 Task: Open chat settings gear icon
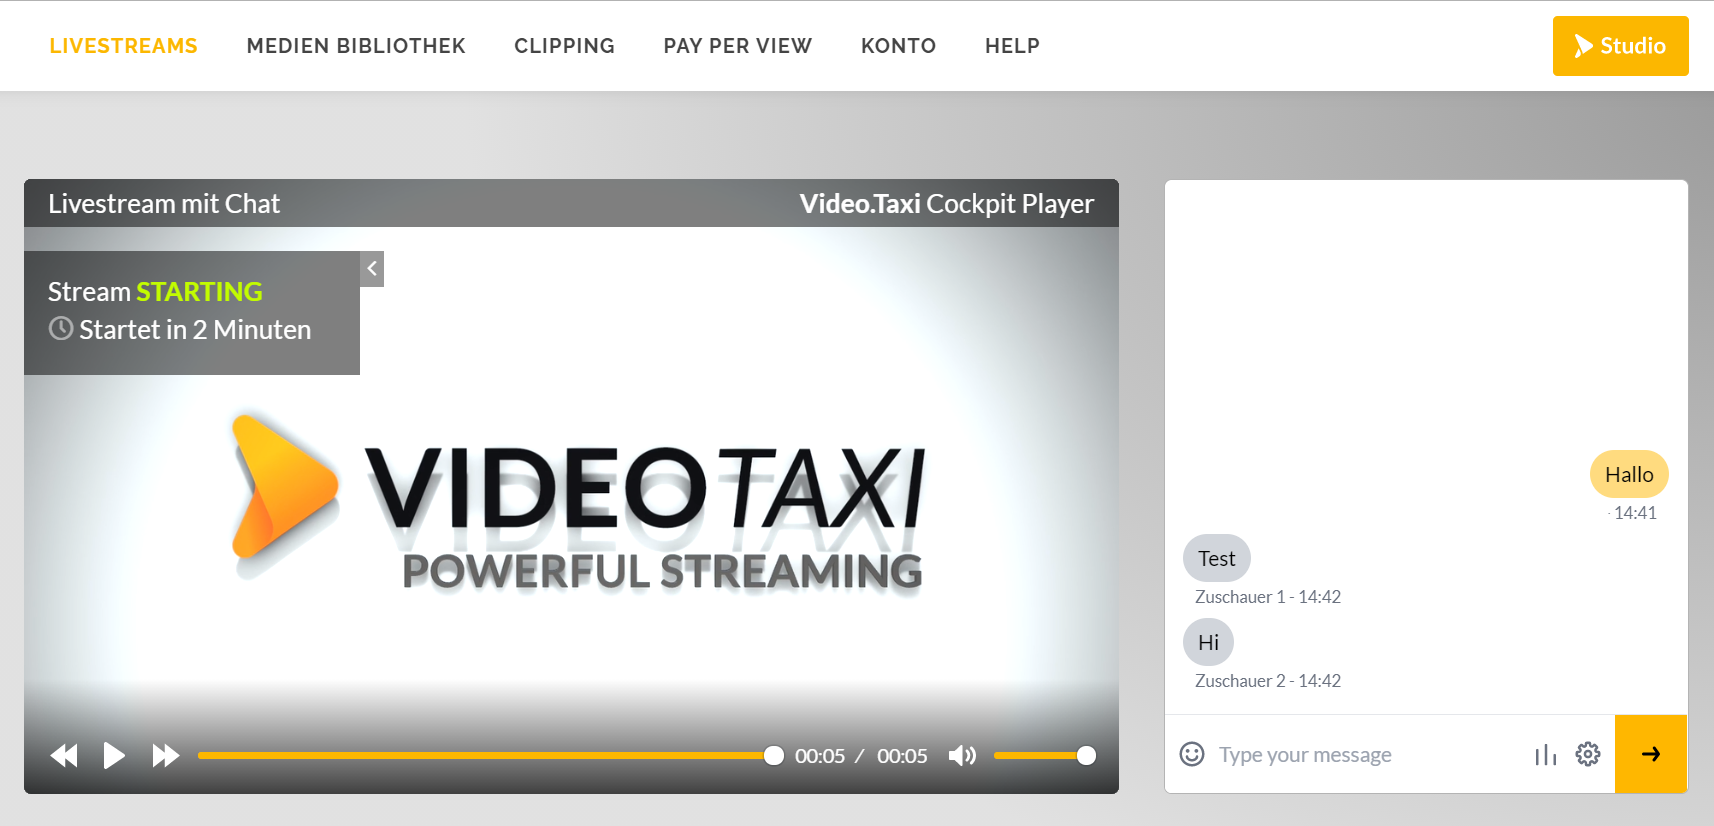coord(1588,754)
